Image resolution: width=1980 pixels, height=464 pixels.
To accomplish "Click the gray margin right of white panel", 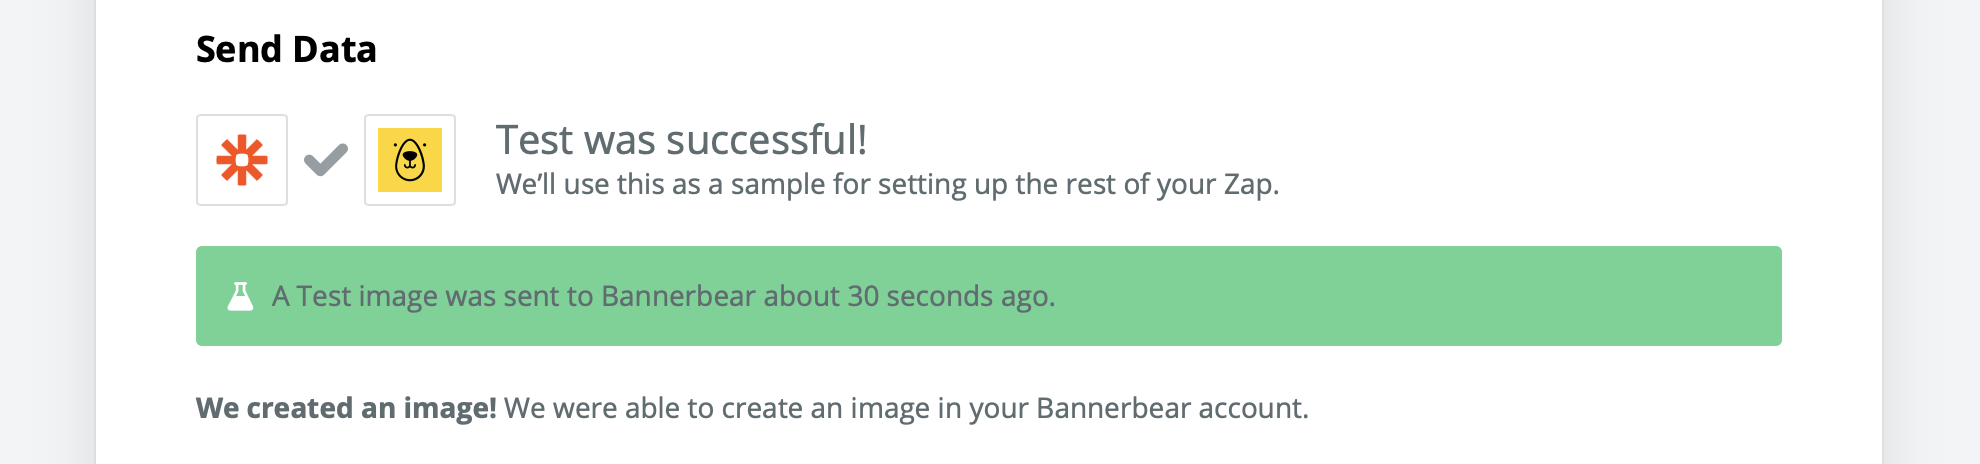I will [x=1932, y=232].
